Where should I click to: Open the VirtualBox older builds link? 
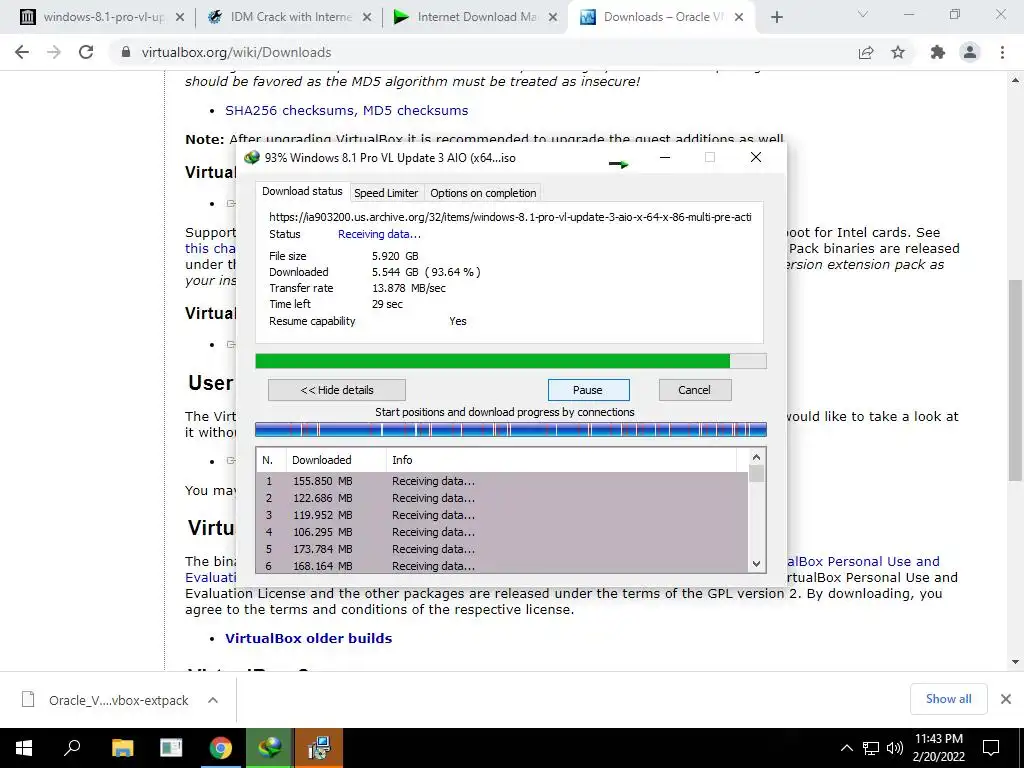pos(308,638)
